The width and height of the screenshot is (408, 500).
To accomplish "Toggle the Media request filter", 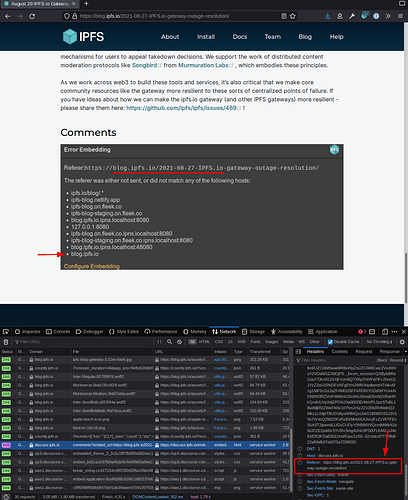I will [288, 342].
